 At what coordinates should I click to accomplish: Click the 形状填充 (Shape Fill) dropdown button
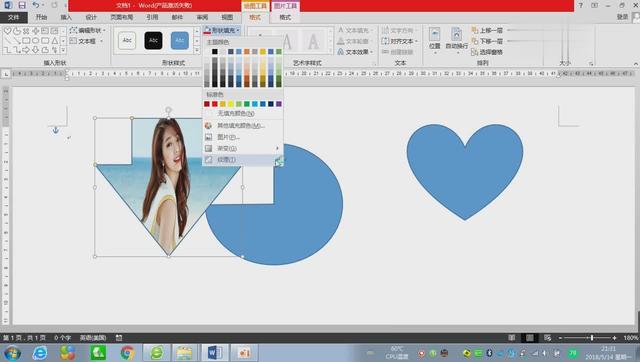tap(222, 30)
